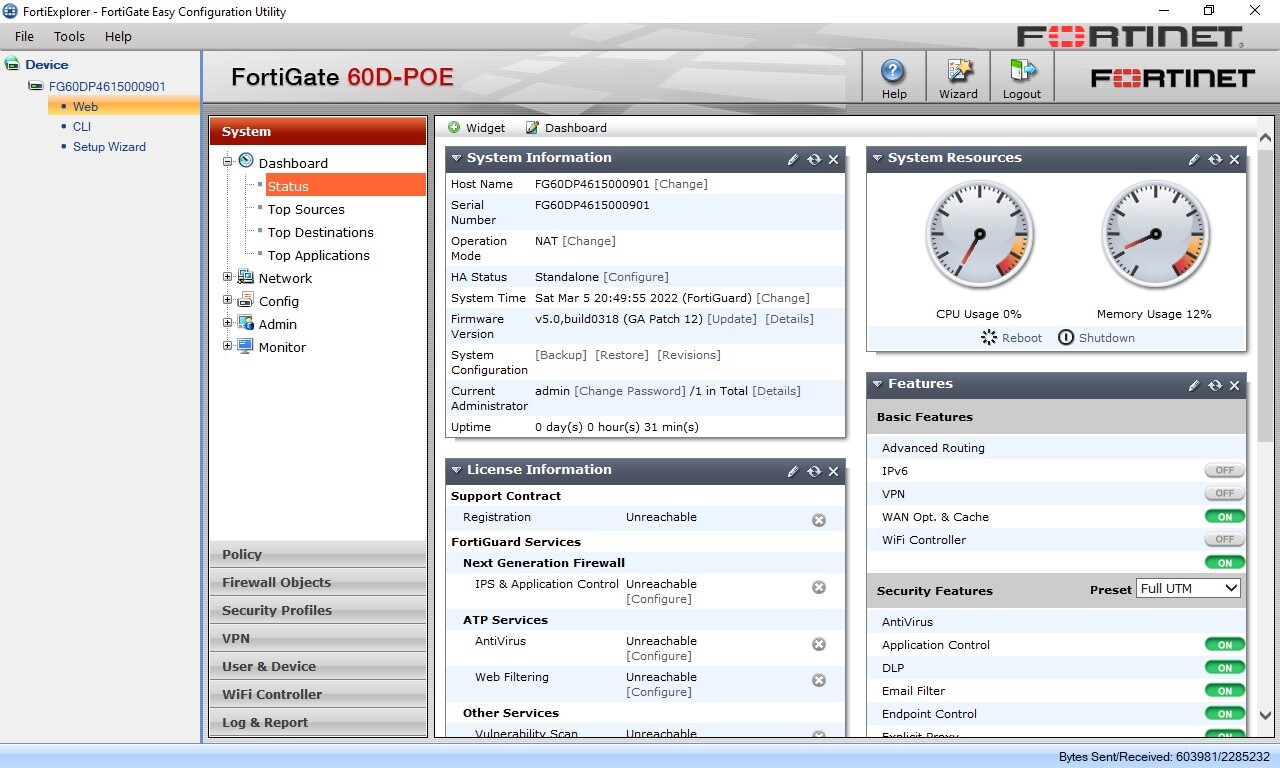Toggle the IPv6 feature switch
The image size is (1280, 768).
[1225, 470]
